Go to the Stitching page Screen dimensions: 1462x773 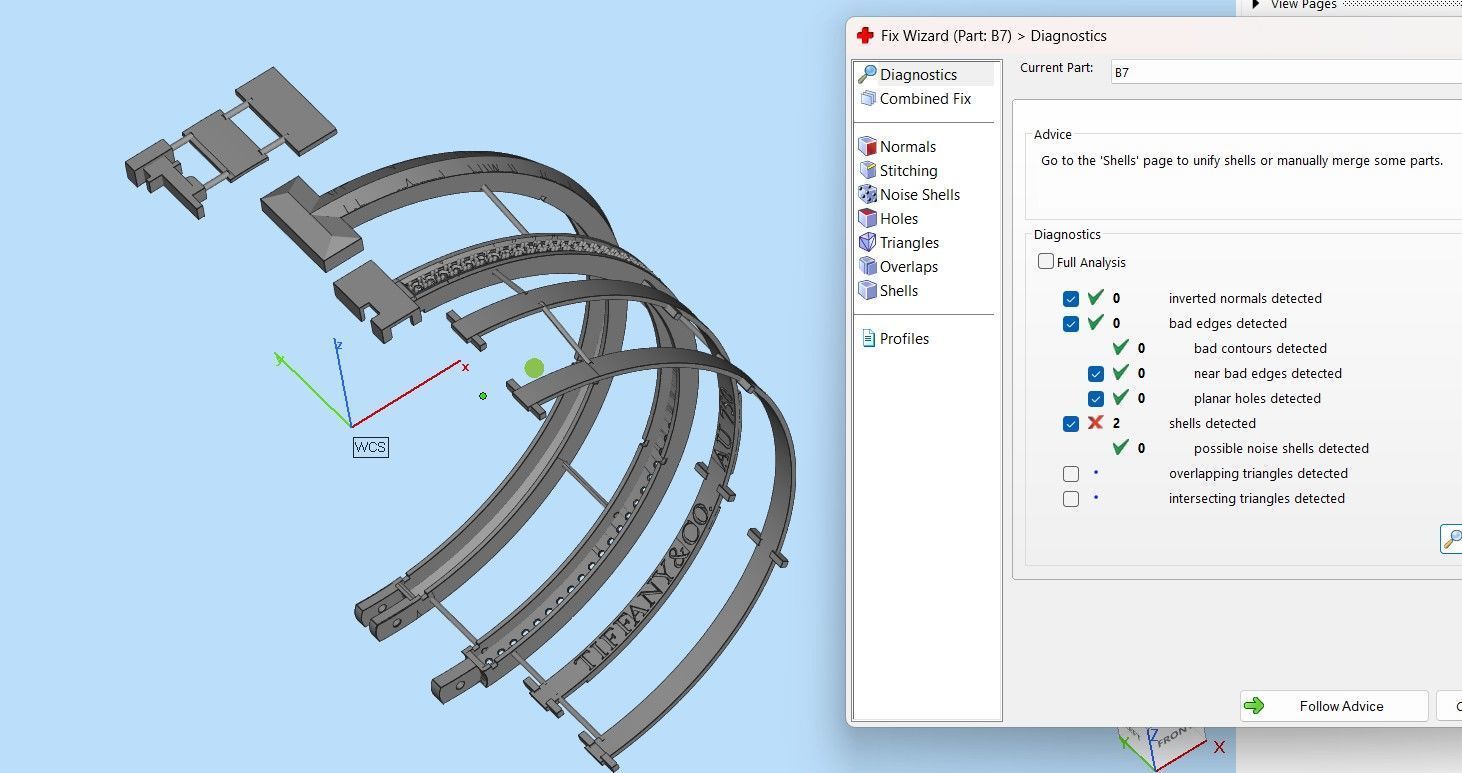point(909,170)
